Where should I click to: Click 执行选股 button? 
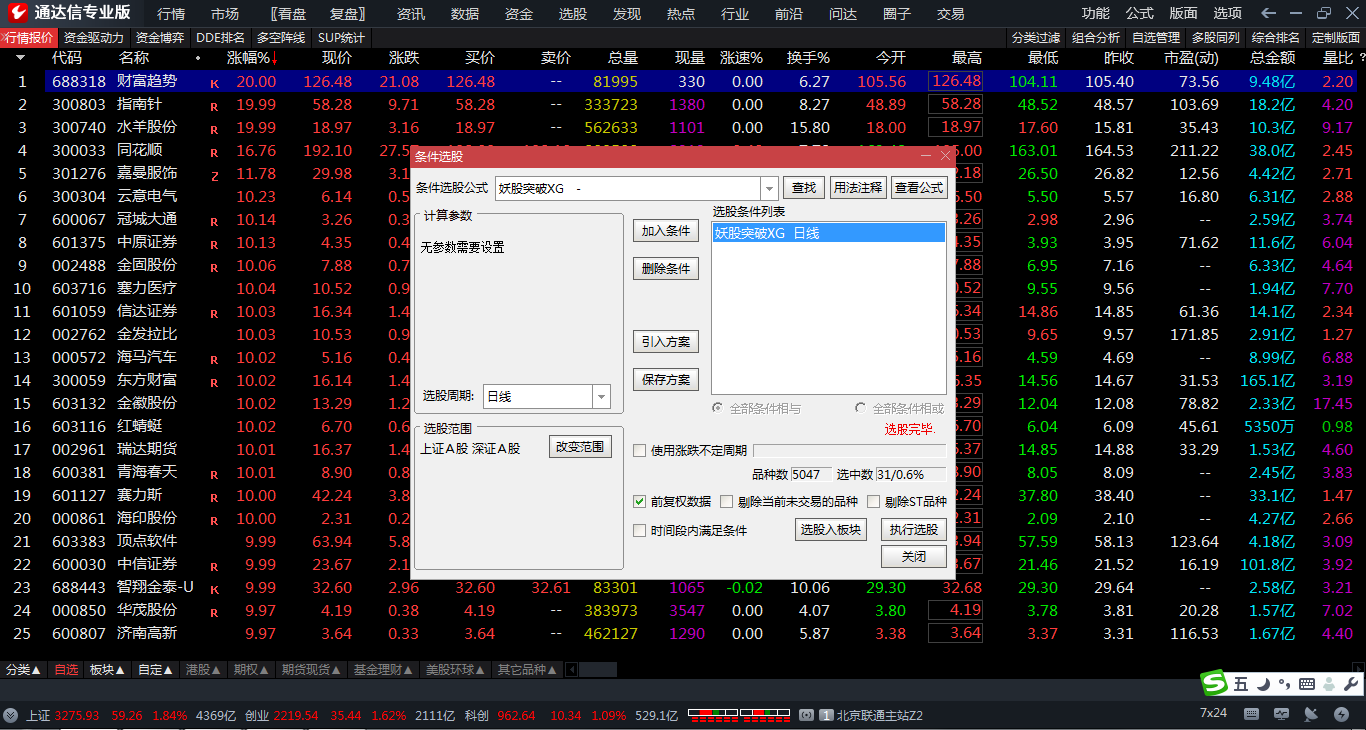[914, 530]
